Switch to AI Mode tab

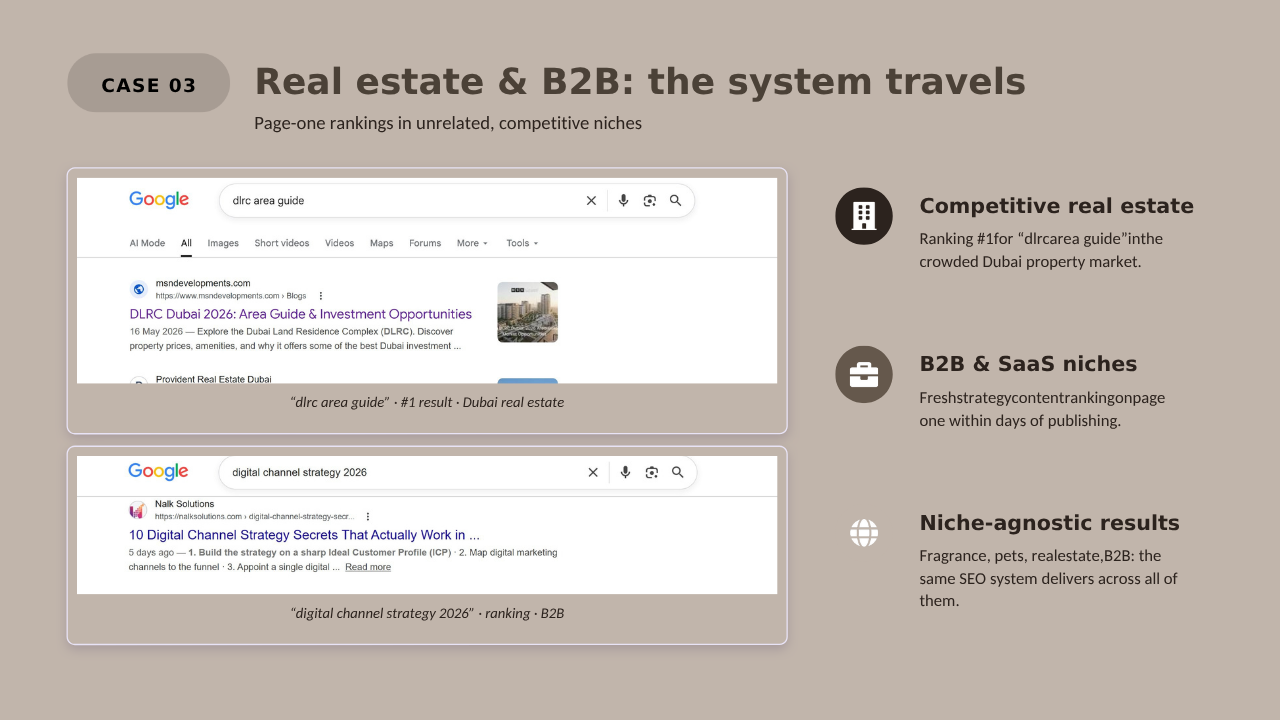[147, 243]
